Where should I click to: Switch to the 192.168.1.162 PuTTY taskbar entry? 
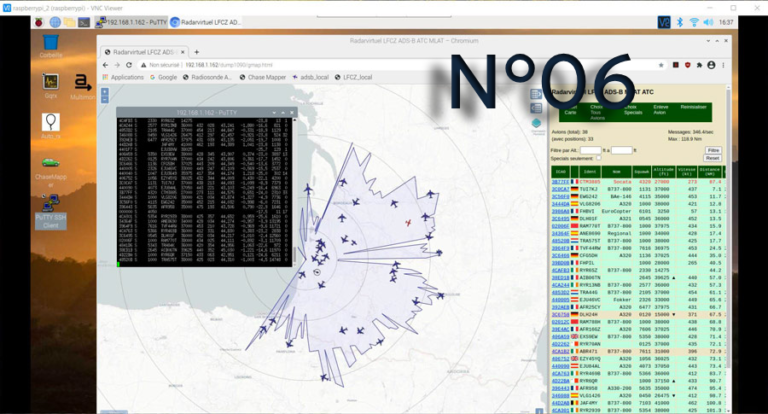(131, 23)
